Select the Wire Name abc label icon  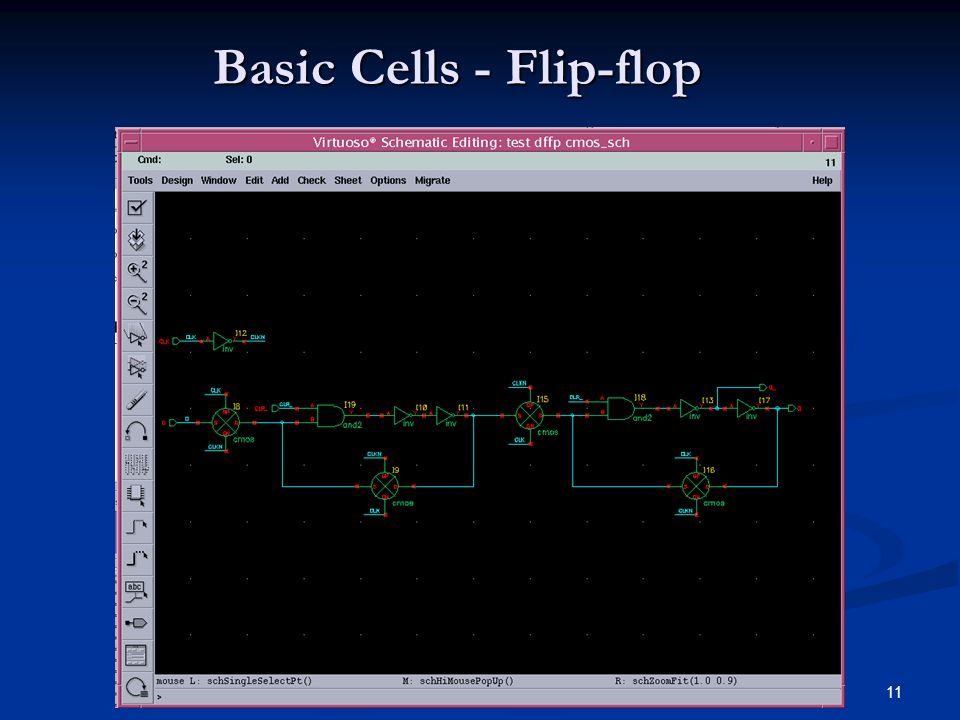137,591
